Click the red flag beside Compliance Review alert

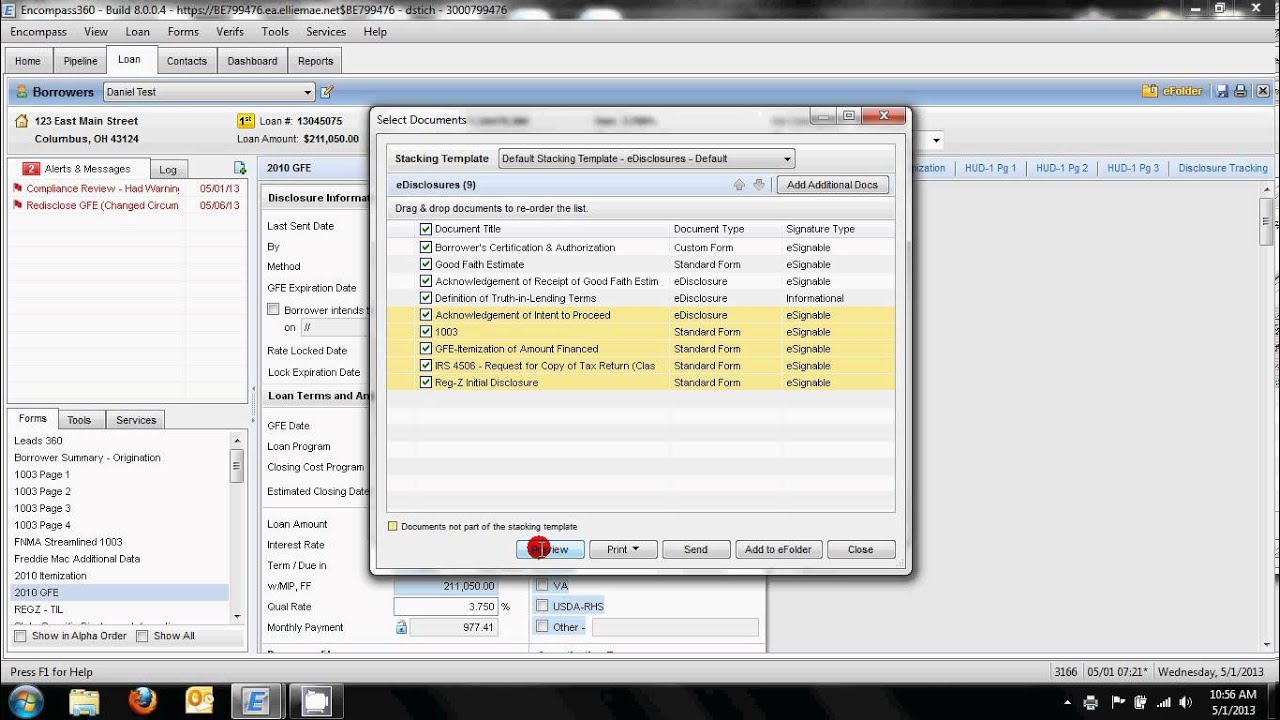pos(18,188)
